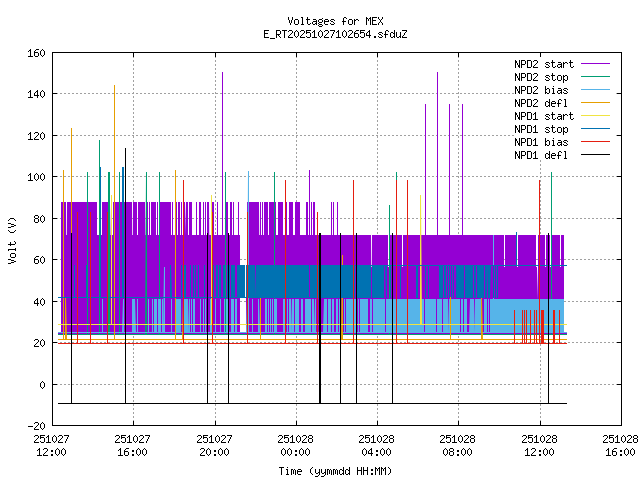This screenshot has height=480, width=640.
Task: Click the purple NPD2 start line sample
Action: 602,63
